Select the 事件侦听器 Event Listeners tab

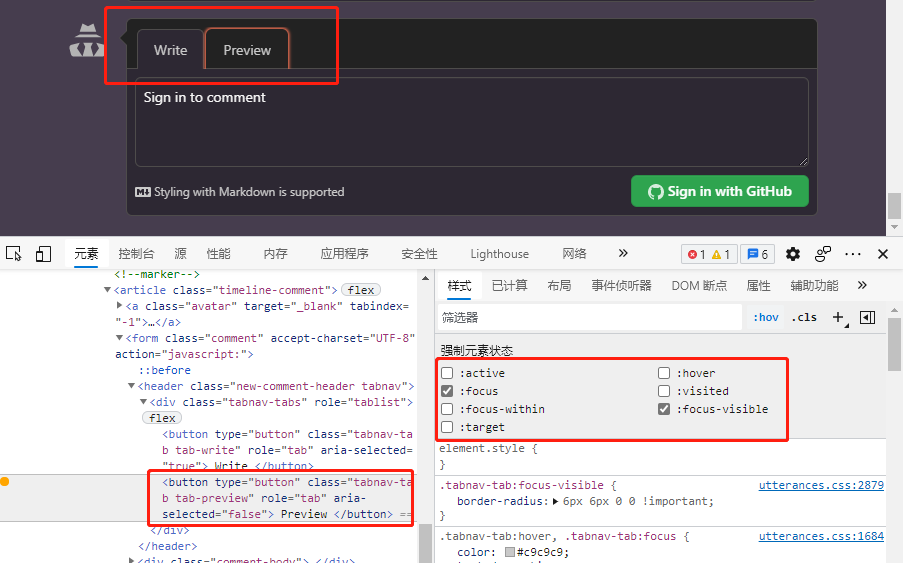[621, 286]
